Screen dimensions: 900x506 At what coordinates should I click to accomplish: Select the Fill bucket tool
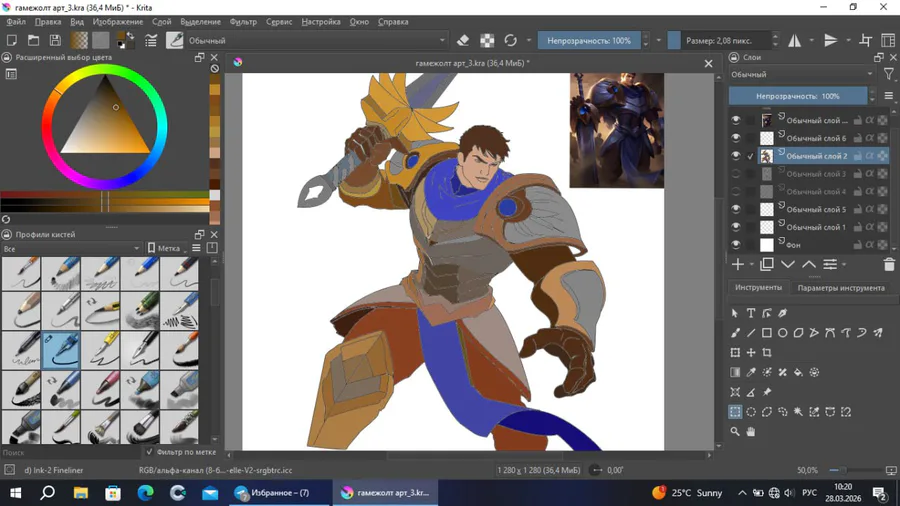[x=798, y=372]
